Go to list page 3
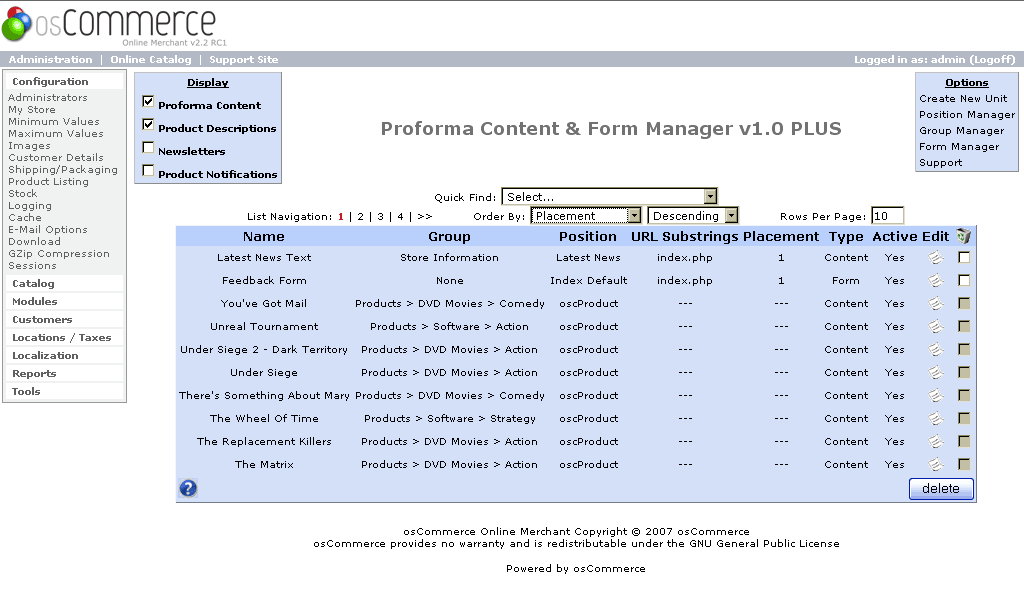 coord(381,216)
